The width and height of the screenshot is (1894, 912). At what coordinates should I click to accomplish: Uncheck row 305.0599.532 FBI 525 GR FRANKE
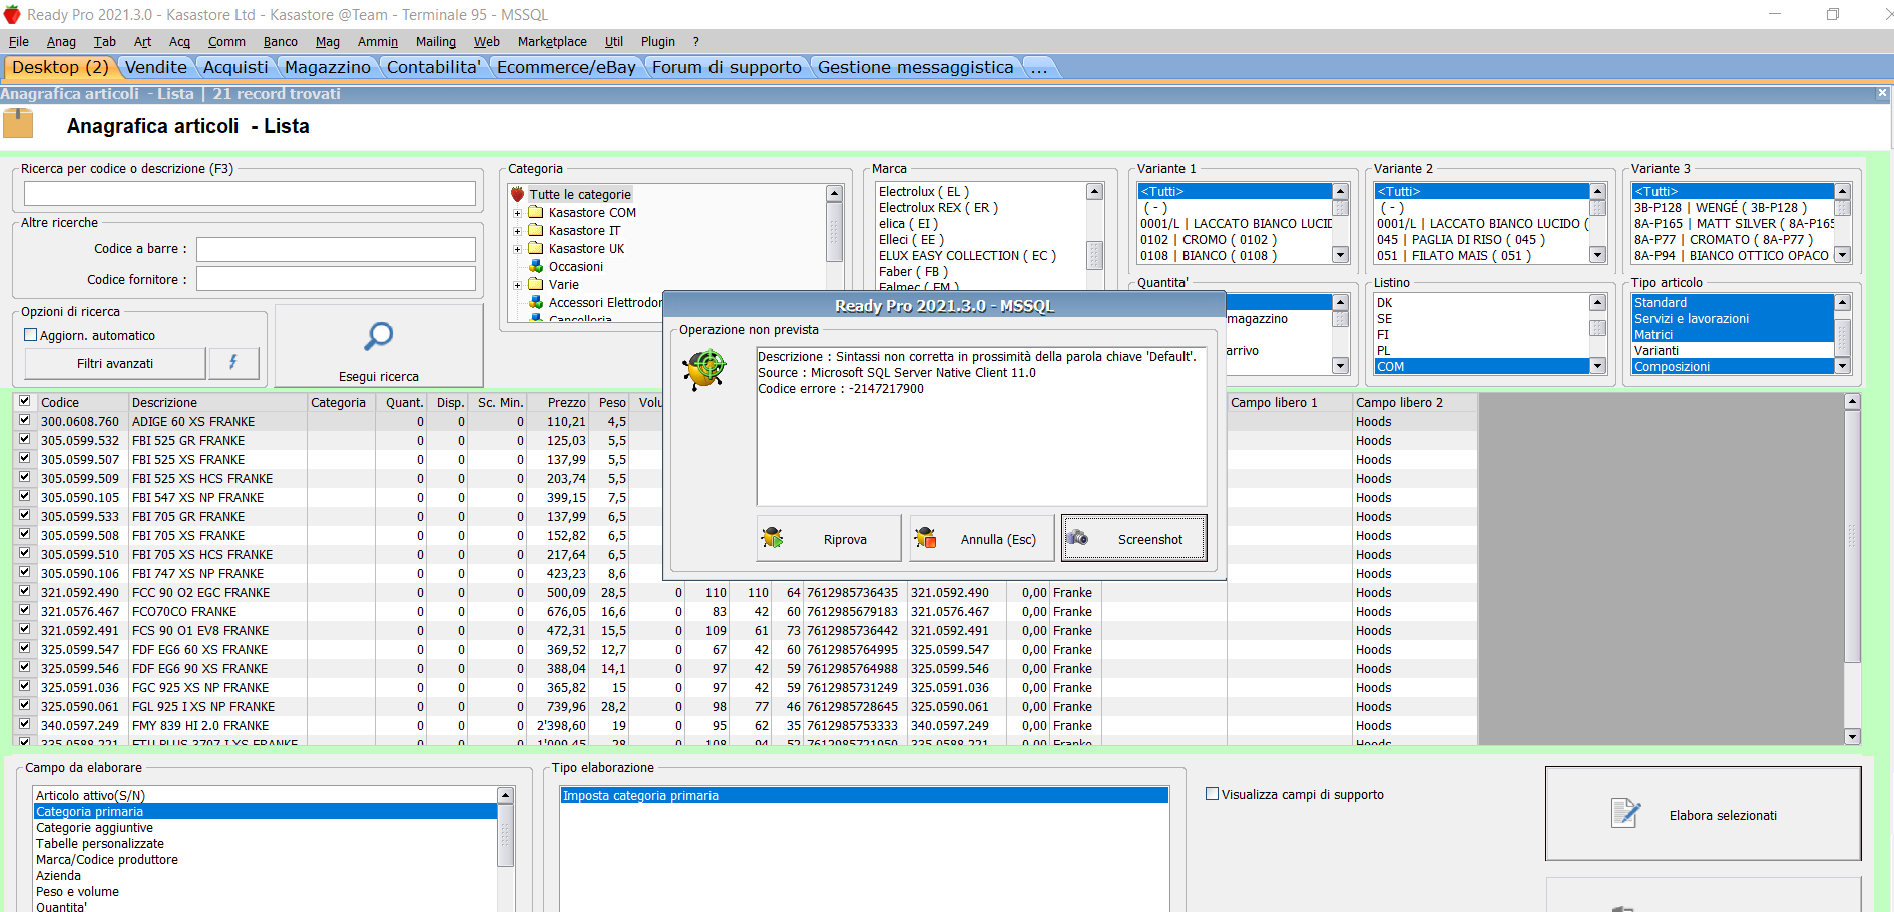pos(24,439)
